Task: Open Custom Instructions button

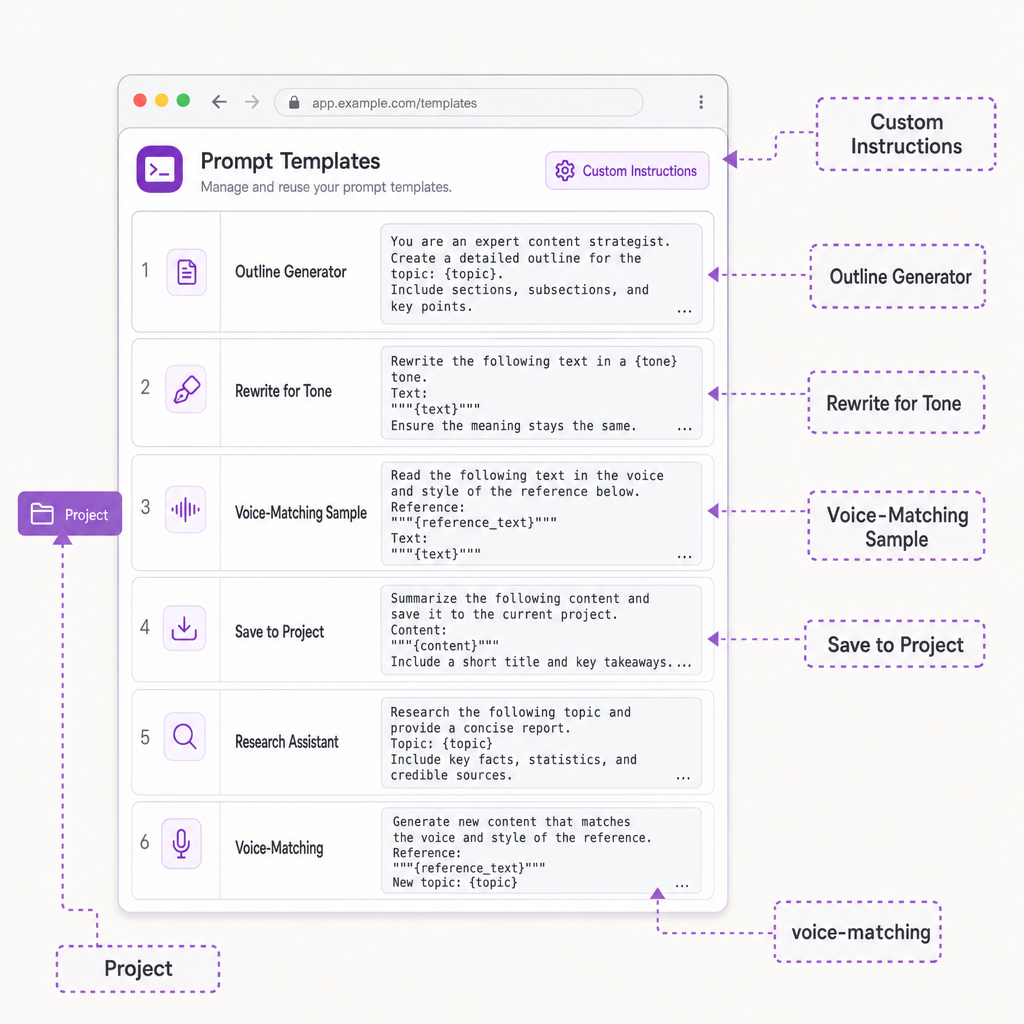Action: (x=627, y=170)
